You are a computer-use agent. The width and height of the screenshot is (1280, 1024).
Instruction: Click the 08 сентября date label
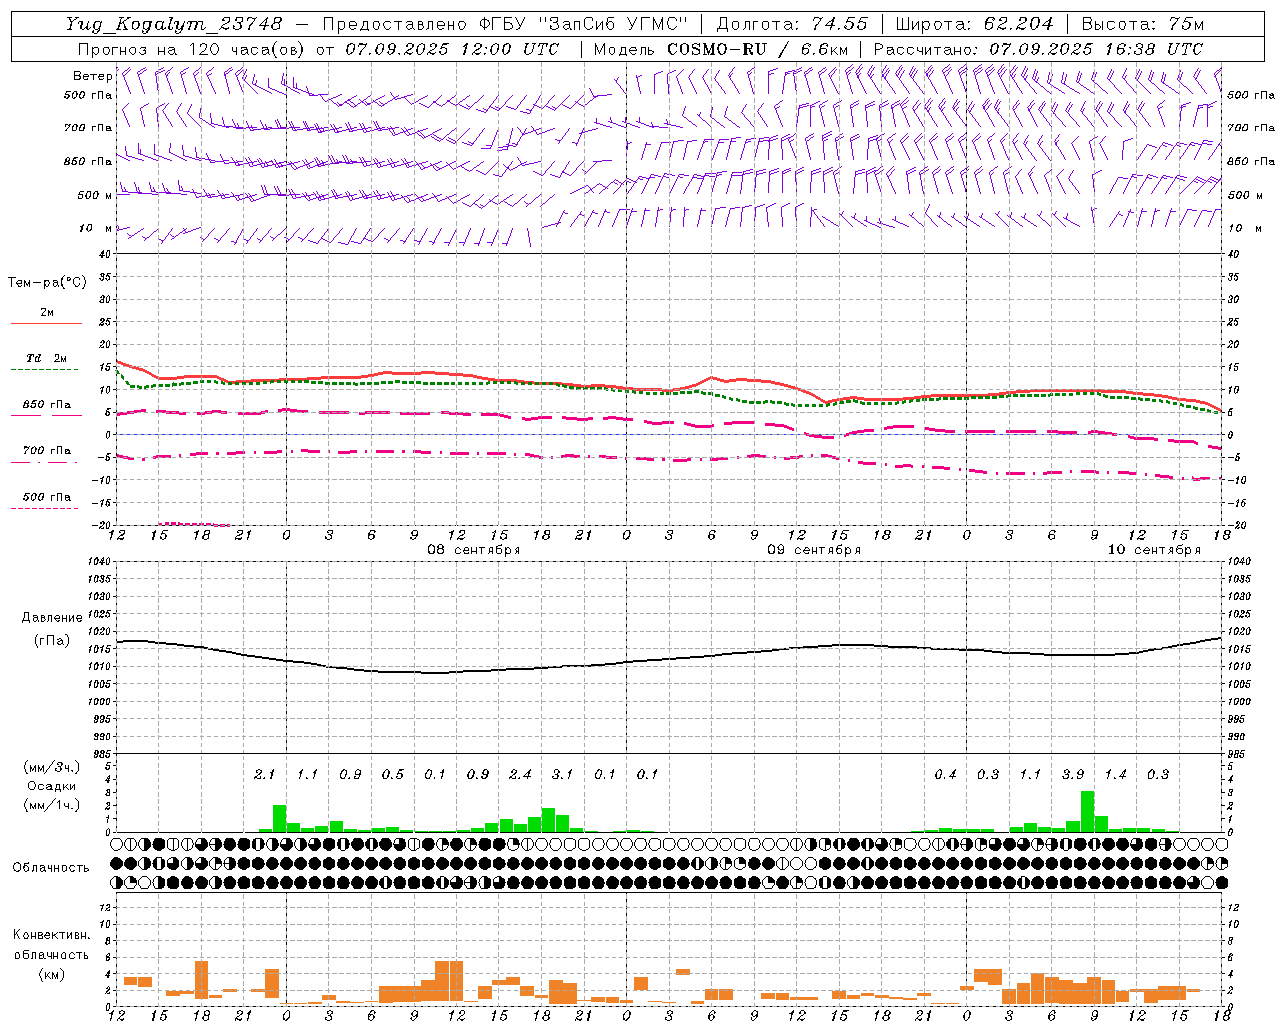pyautogui.click(x=474, y=550)
